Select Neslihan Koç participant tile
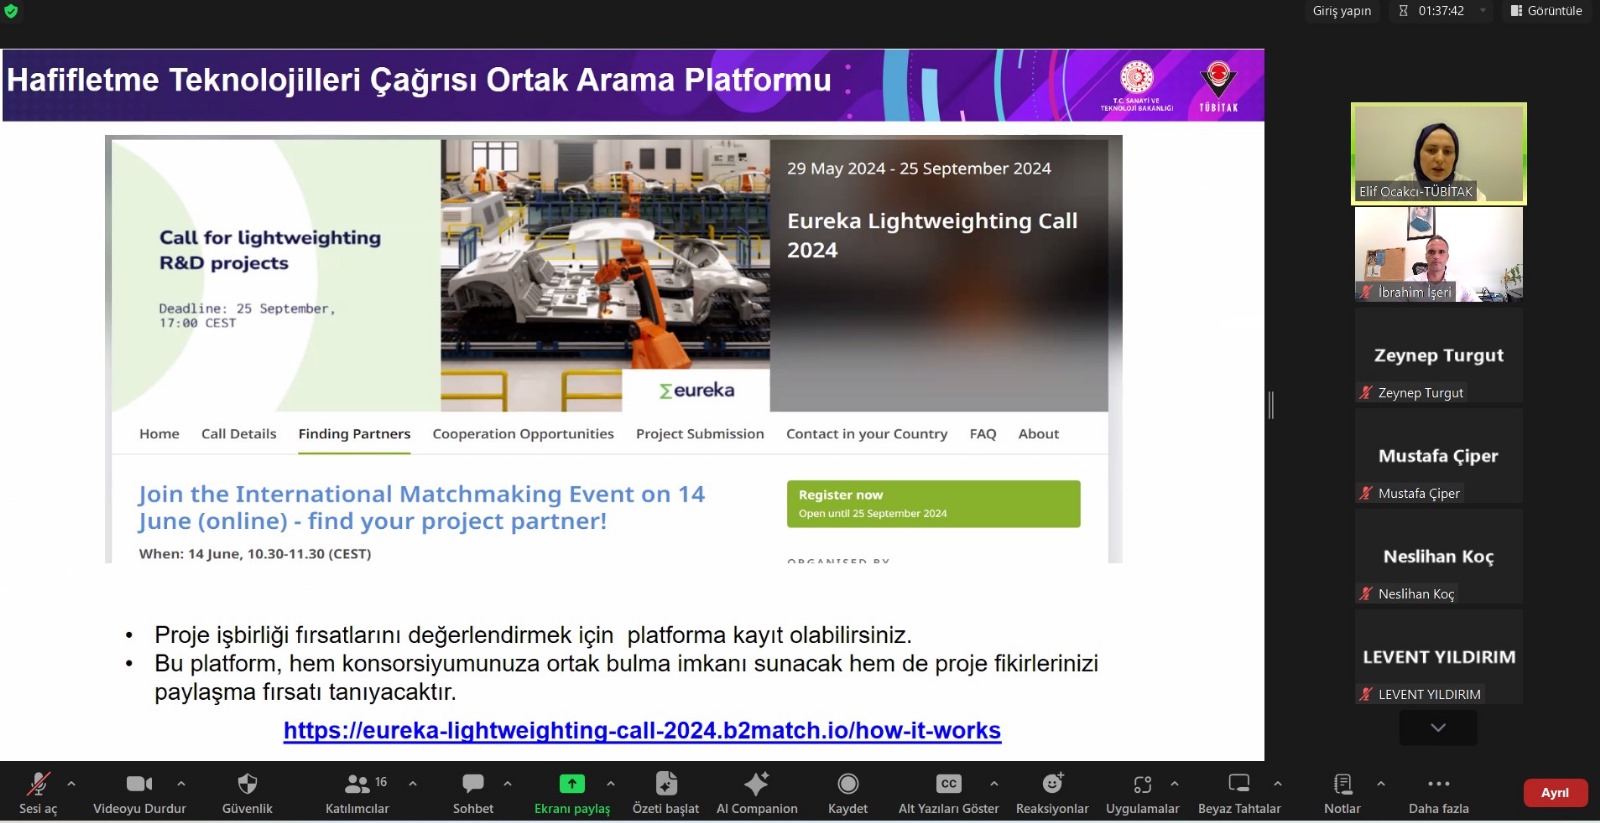 [x=1438, y=556]
